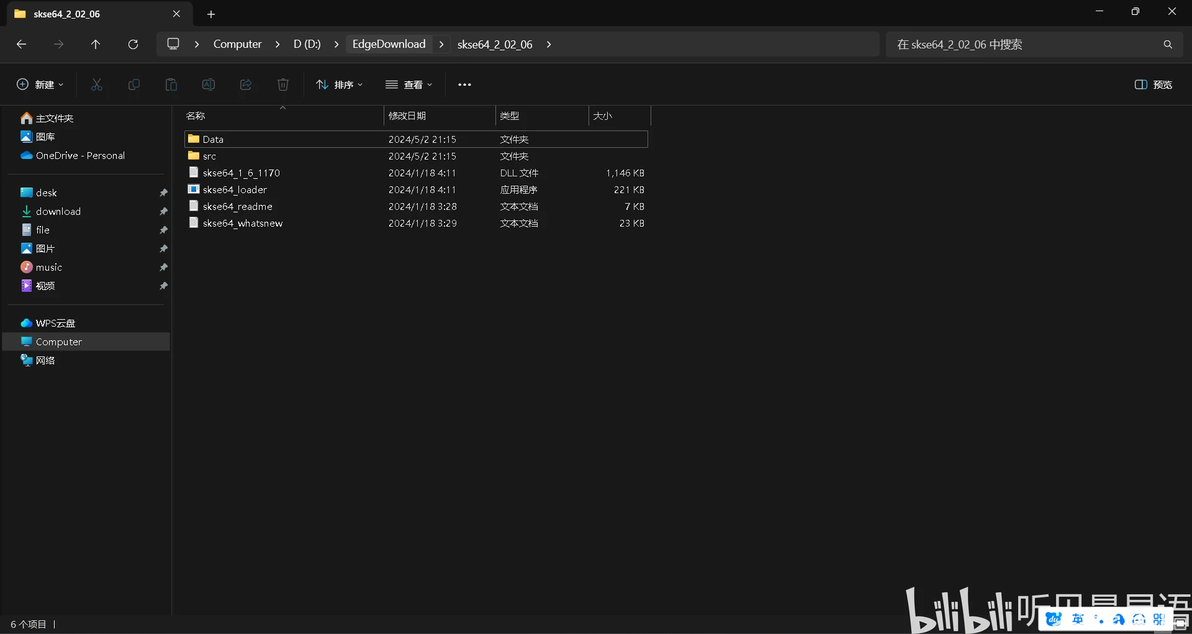Viewport: 1192px width, 634px height.
Task: Open the 排序 sort dropdown
Action: point(339,84)
